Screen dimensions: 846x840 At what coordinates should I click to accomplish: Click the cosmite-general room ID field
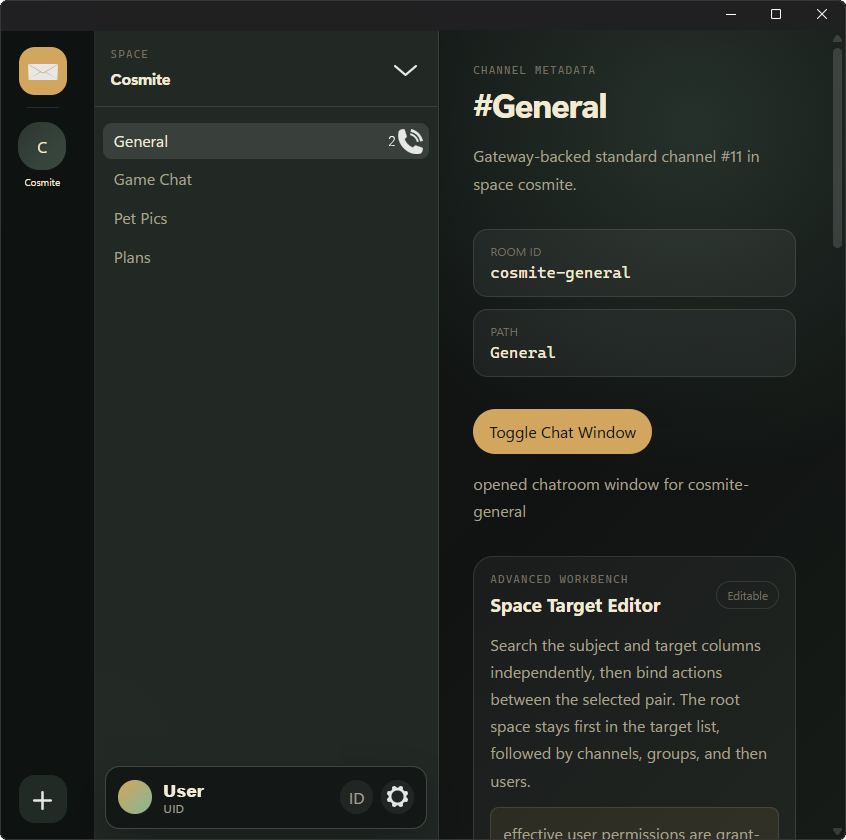(x=634, y=263)
